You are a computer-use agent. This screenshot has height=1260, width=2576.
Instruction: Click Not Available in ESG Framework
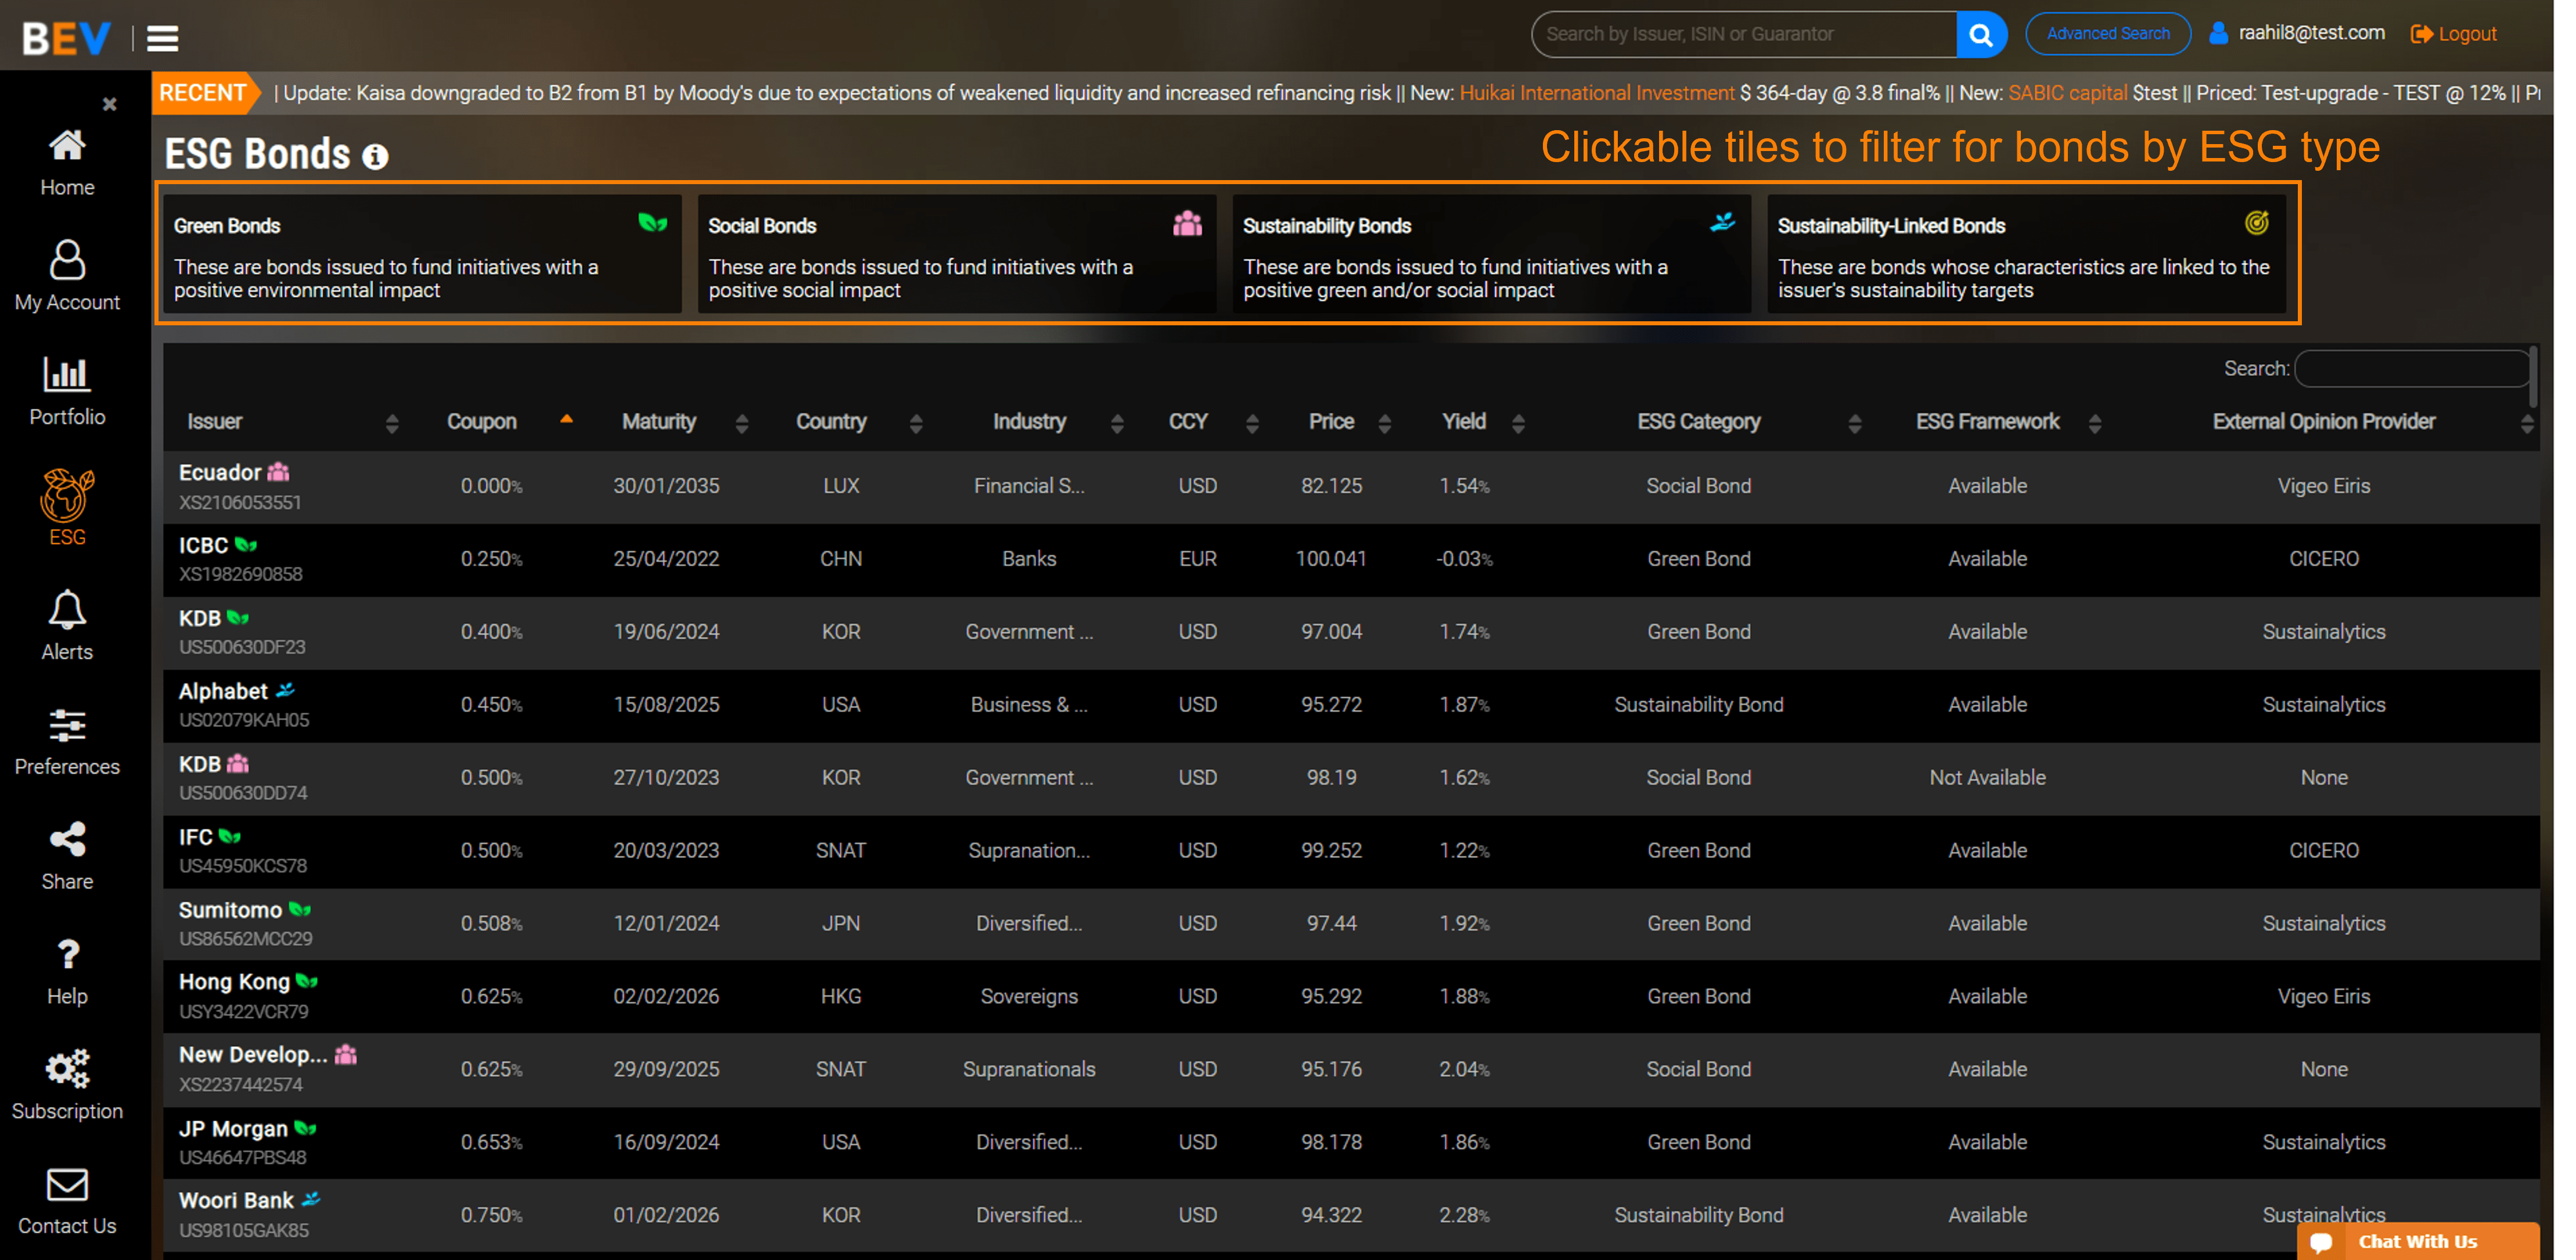[1987, 778]
